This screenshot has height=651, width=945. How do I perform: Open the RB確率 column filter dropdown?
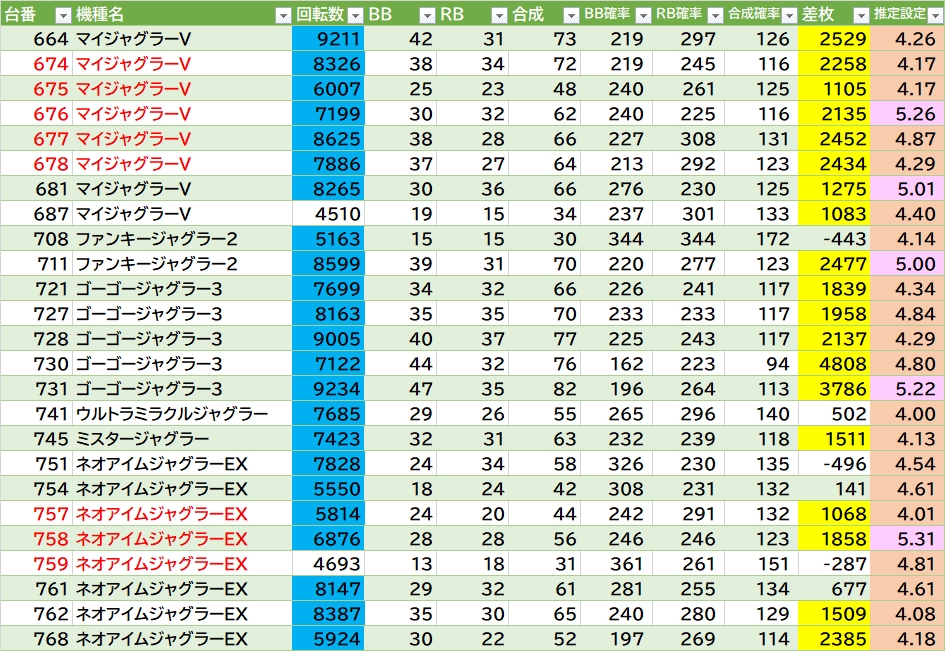(715, 16)
